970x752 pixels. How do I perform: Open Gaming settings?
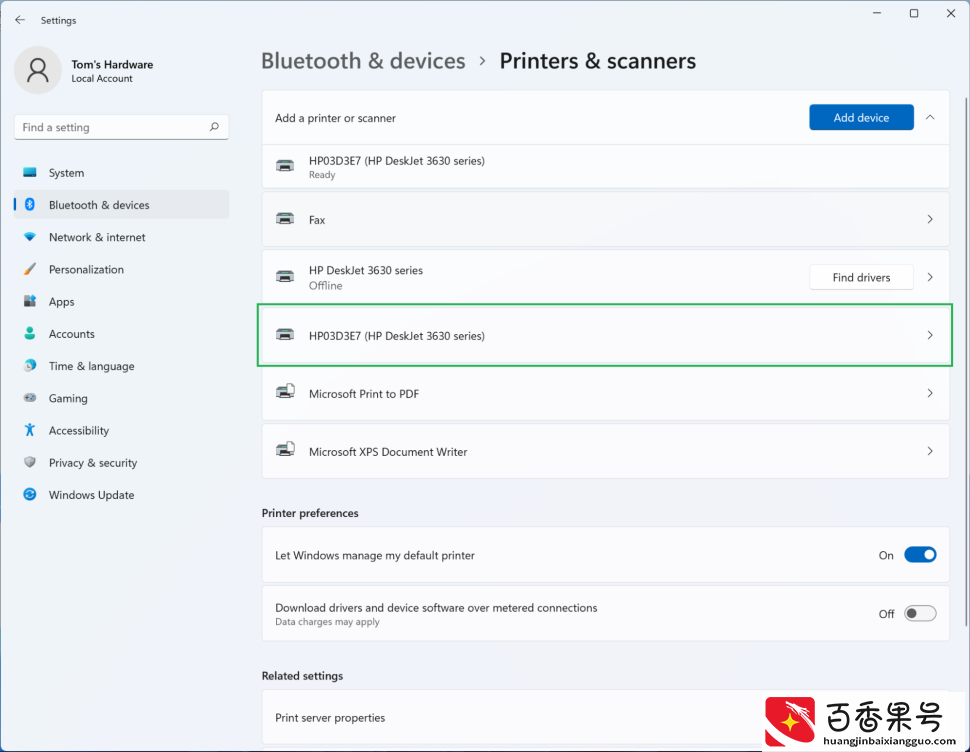tap(121, 398)
